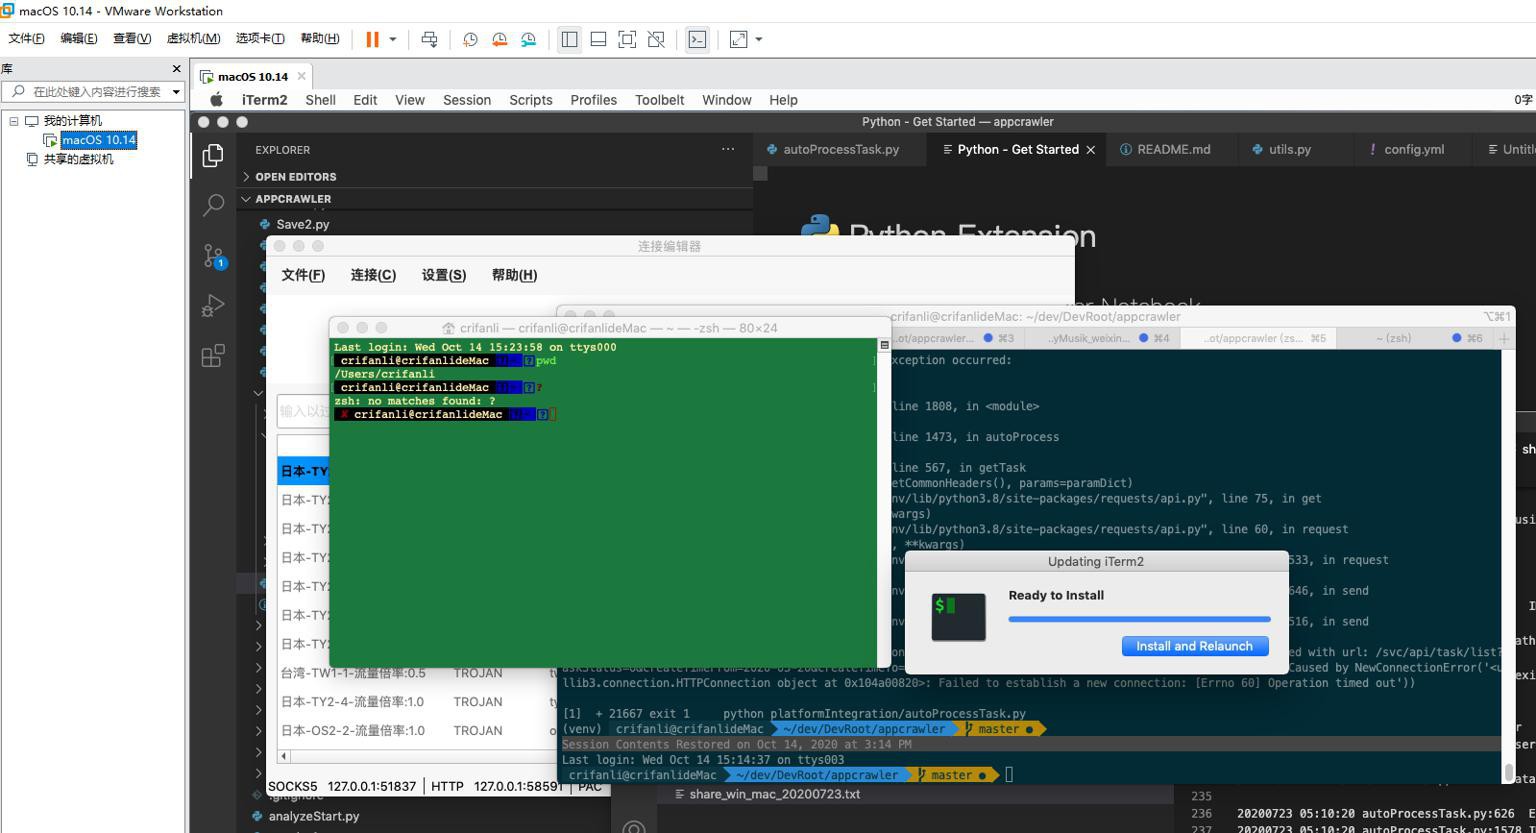Open the iTerm2 Toolbelt menu
The width and height of the screenshot is (1536, 833).
click(x=659, y=100)
